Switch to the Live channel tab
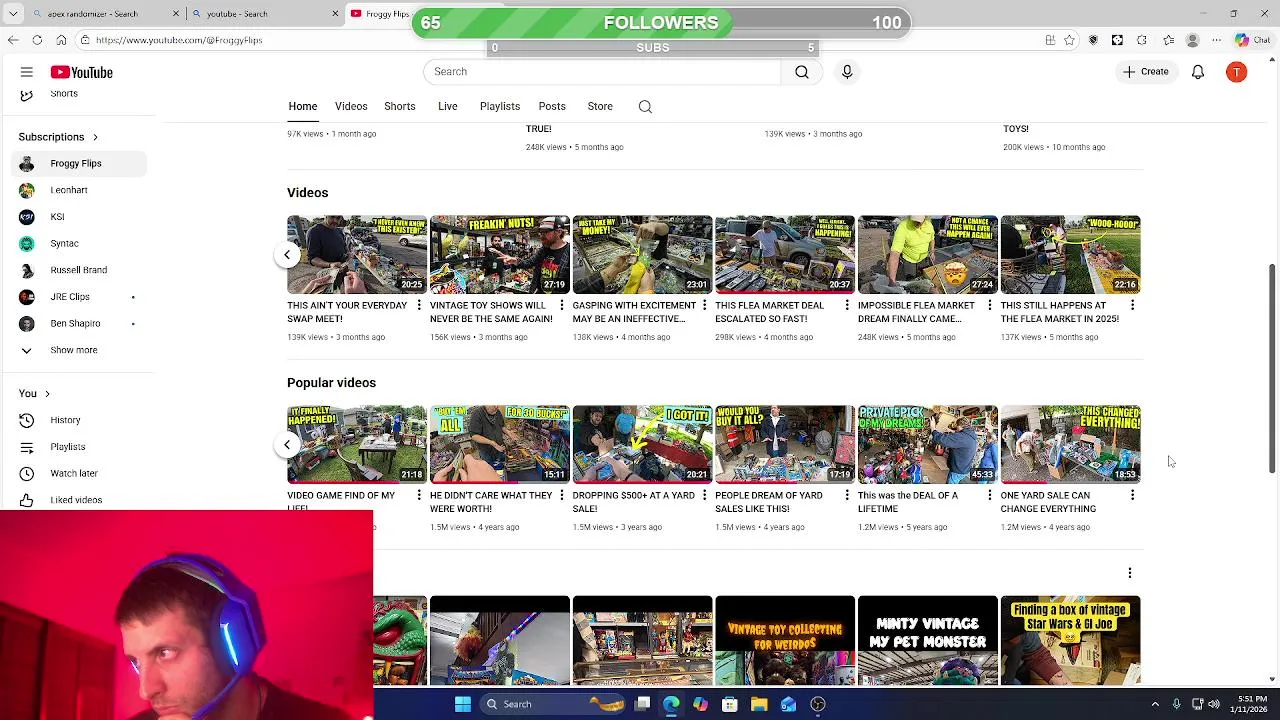This screenshot has height=720, width=1280. [448, 107]
